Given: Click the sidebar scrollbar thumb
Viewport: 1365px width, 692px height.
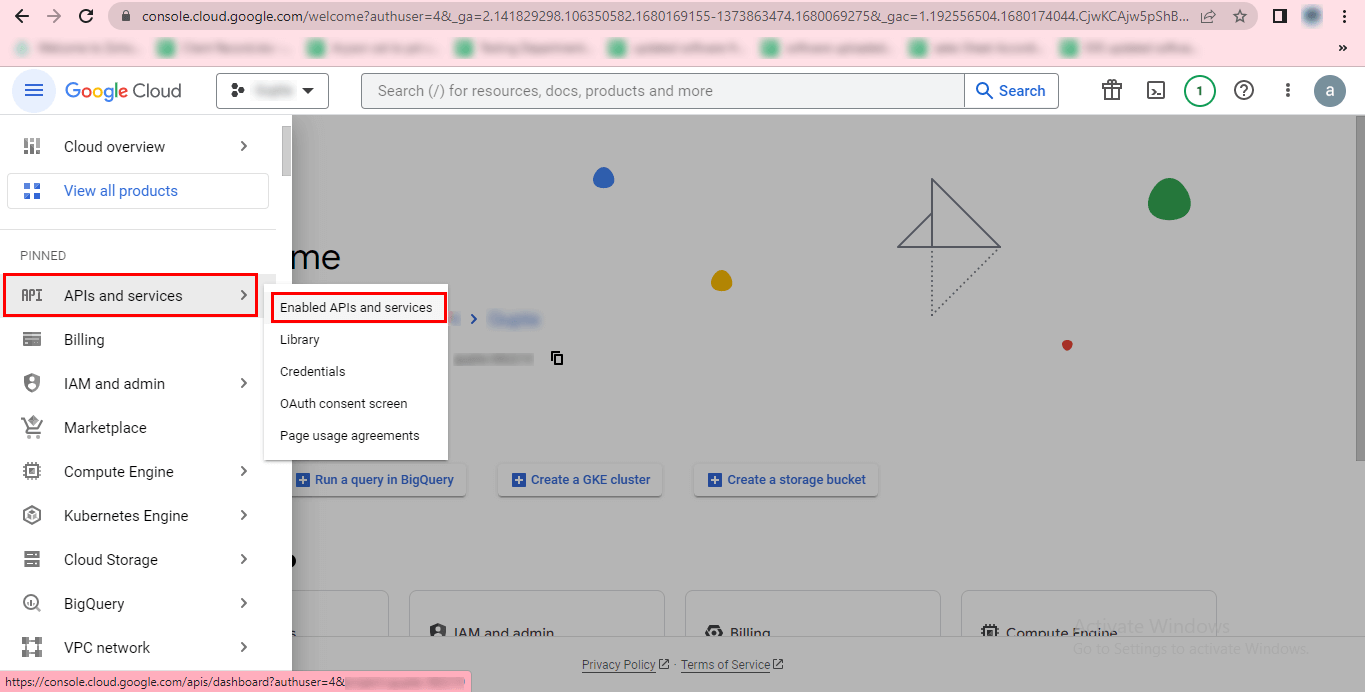Looking at the screenshot, I should pyautogui.click(x=287, y=151).
